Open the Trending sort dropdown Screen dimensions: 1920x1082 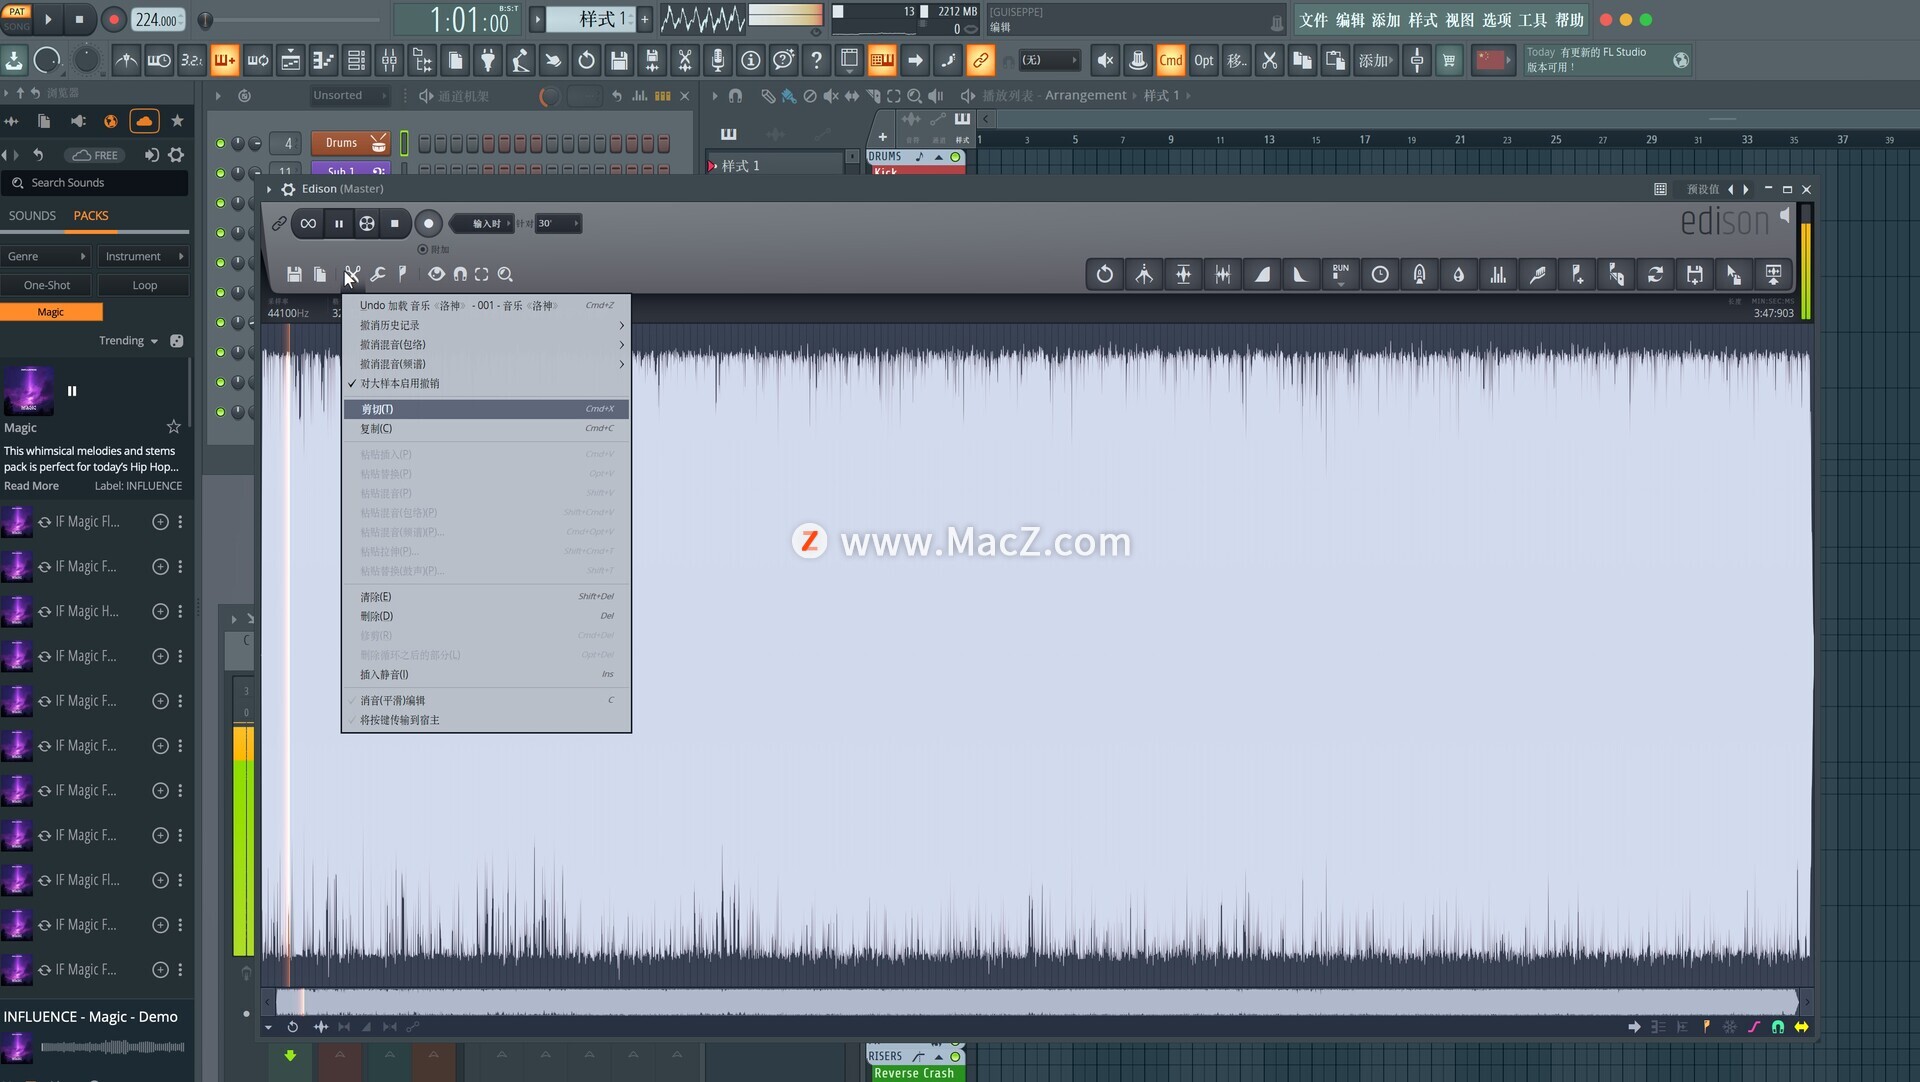128,341
